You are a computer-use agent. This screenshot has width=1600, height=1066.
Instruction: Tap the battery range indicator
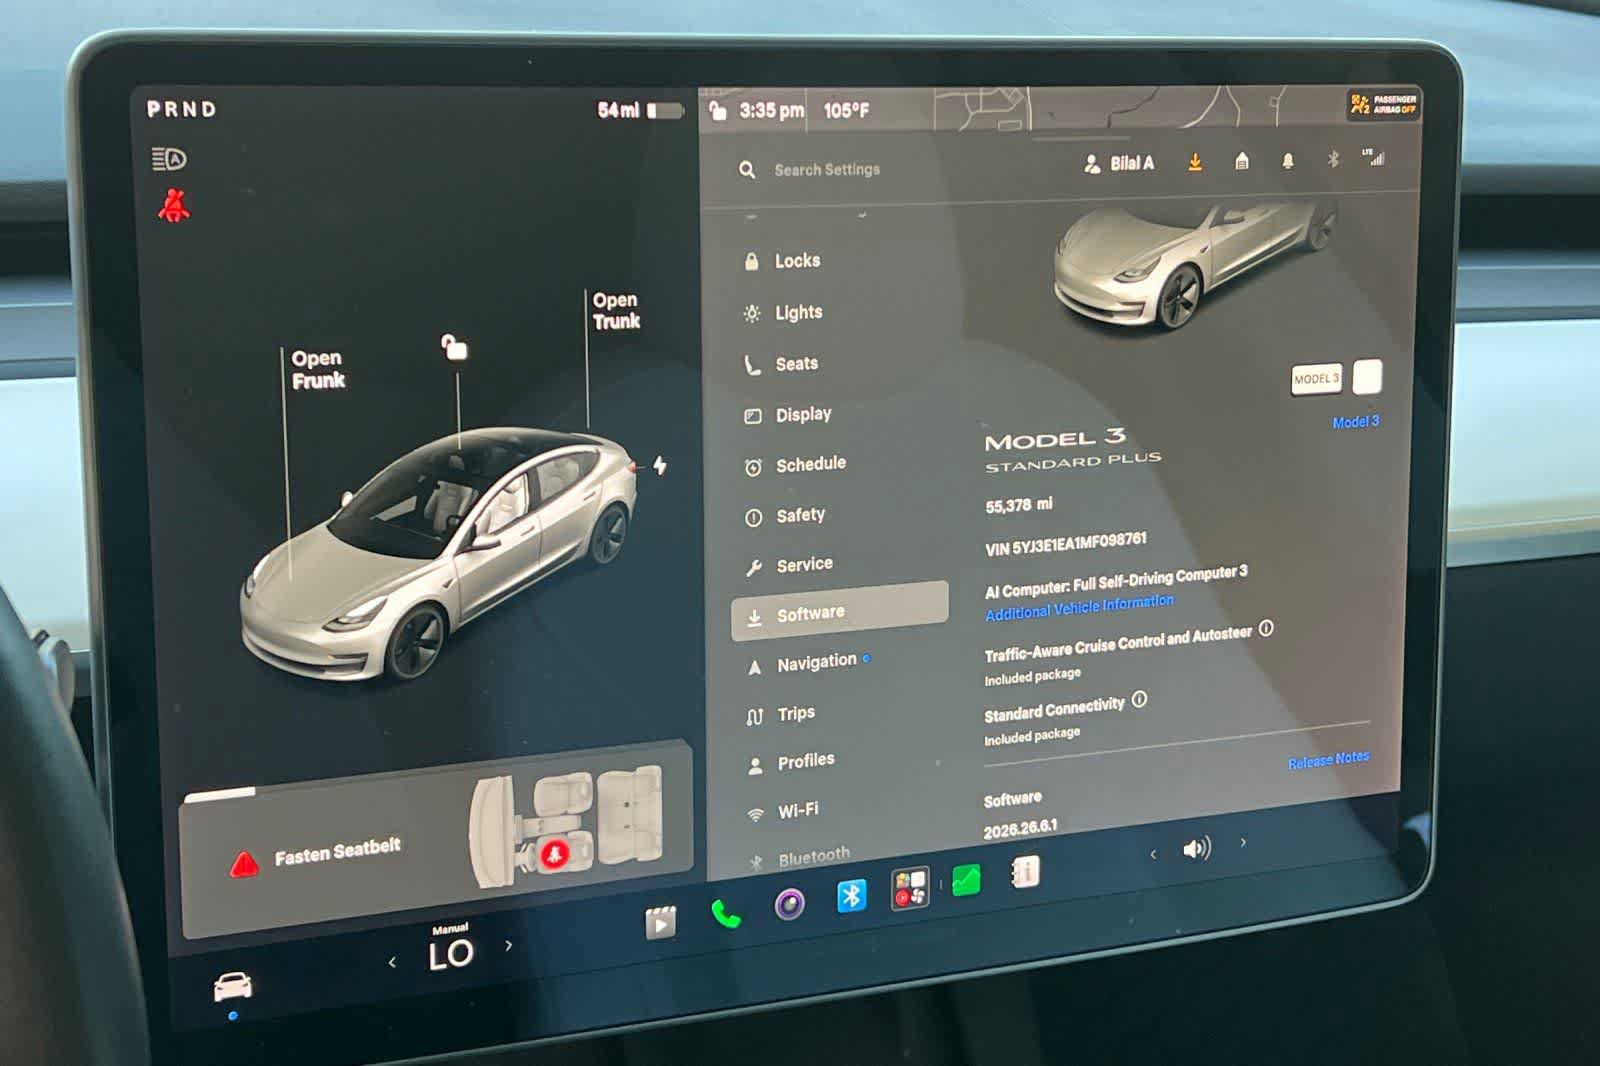[x=640, y=110]
